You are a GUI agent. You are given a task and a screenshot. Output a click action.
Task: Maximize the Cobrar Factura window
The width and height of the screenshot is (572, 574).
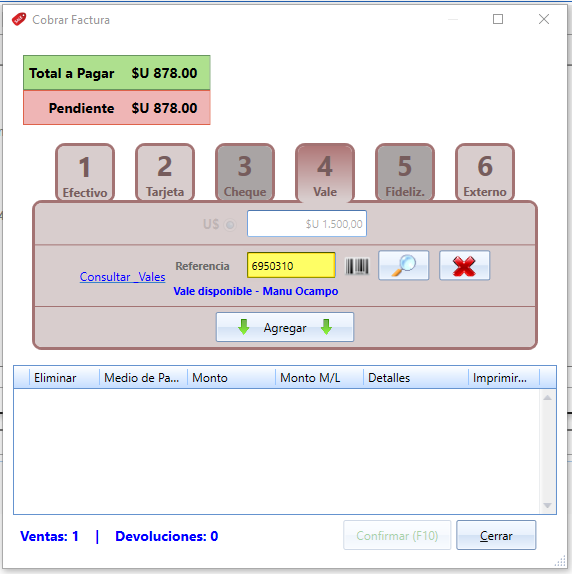click(x=498, y=19)
